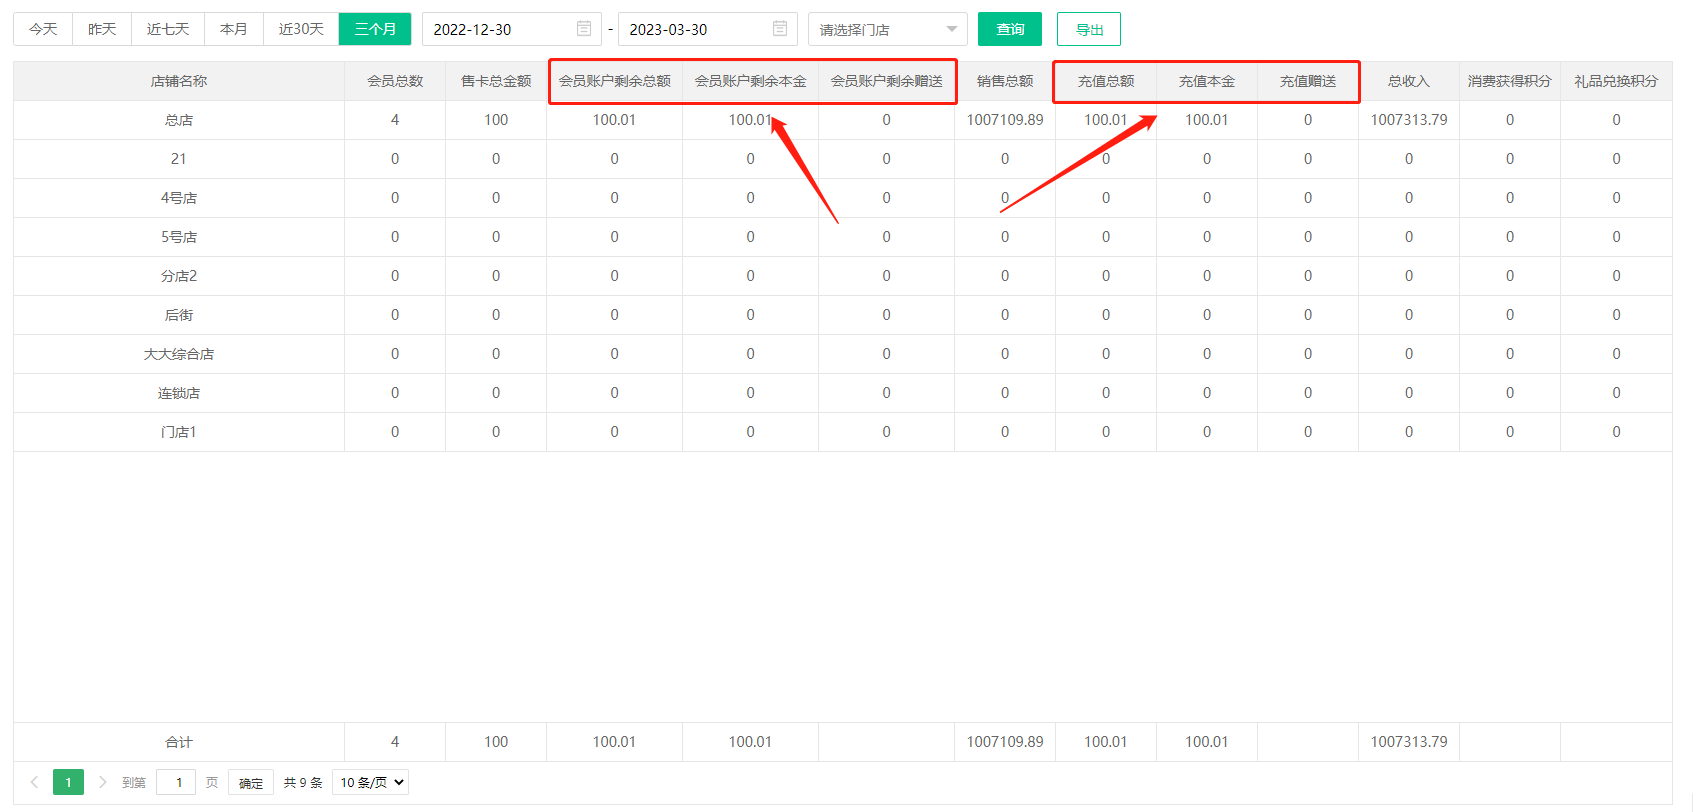Image resolution: width=1693 pixels, height=812 pixels.
Task: Choose the 近30天 date range
Action: tap(301, 29)
